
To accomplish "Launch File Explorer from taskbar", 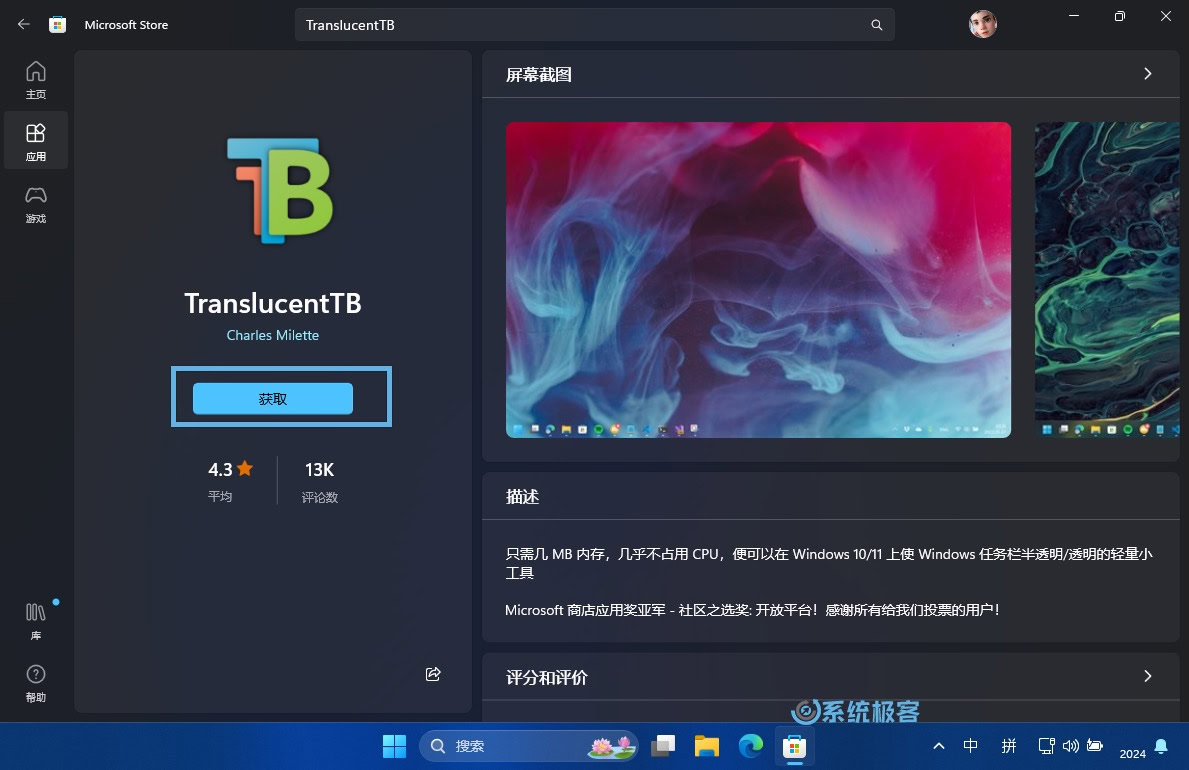I will [707, 746].
